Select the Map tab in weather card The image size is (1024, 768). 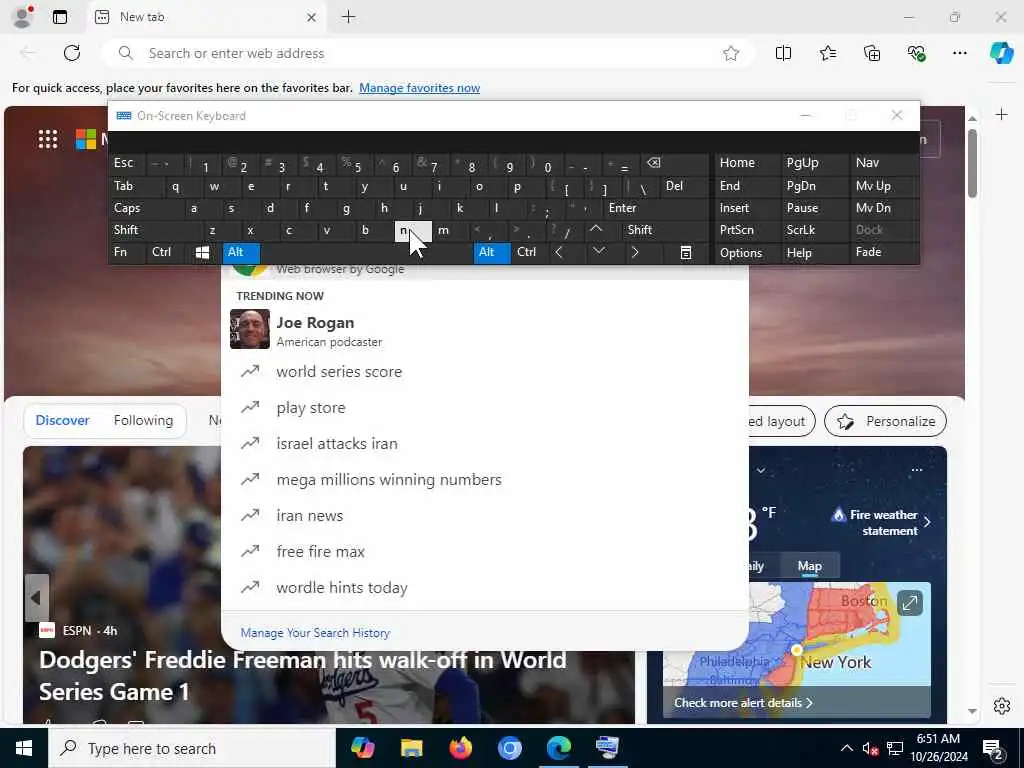click(809, 566)
